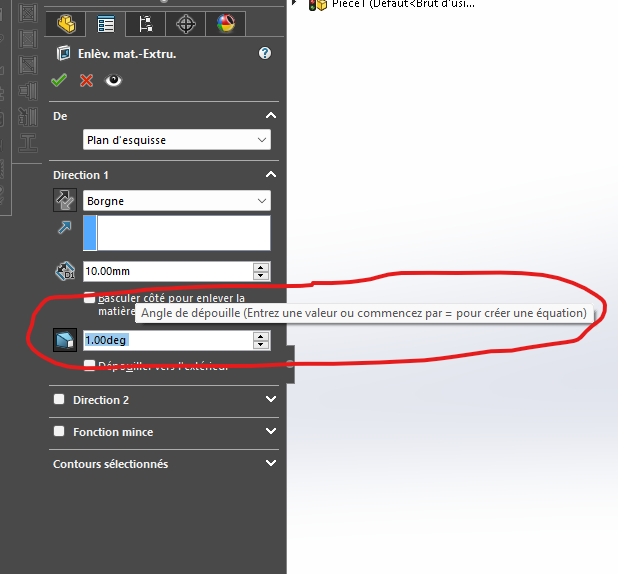Click the 10.00mm depth input field
This screenshot has height=574, width=618.
[166, 271]
